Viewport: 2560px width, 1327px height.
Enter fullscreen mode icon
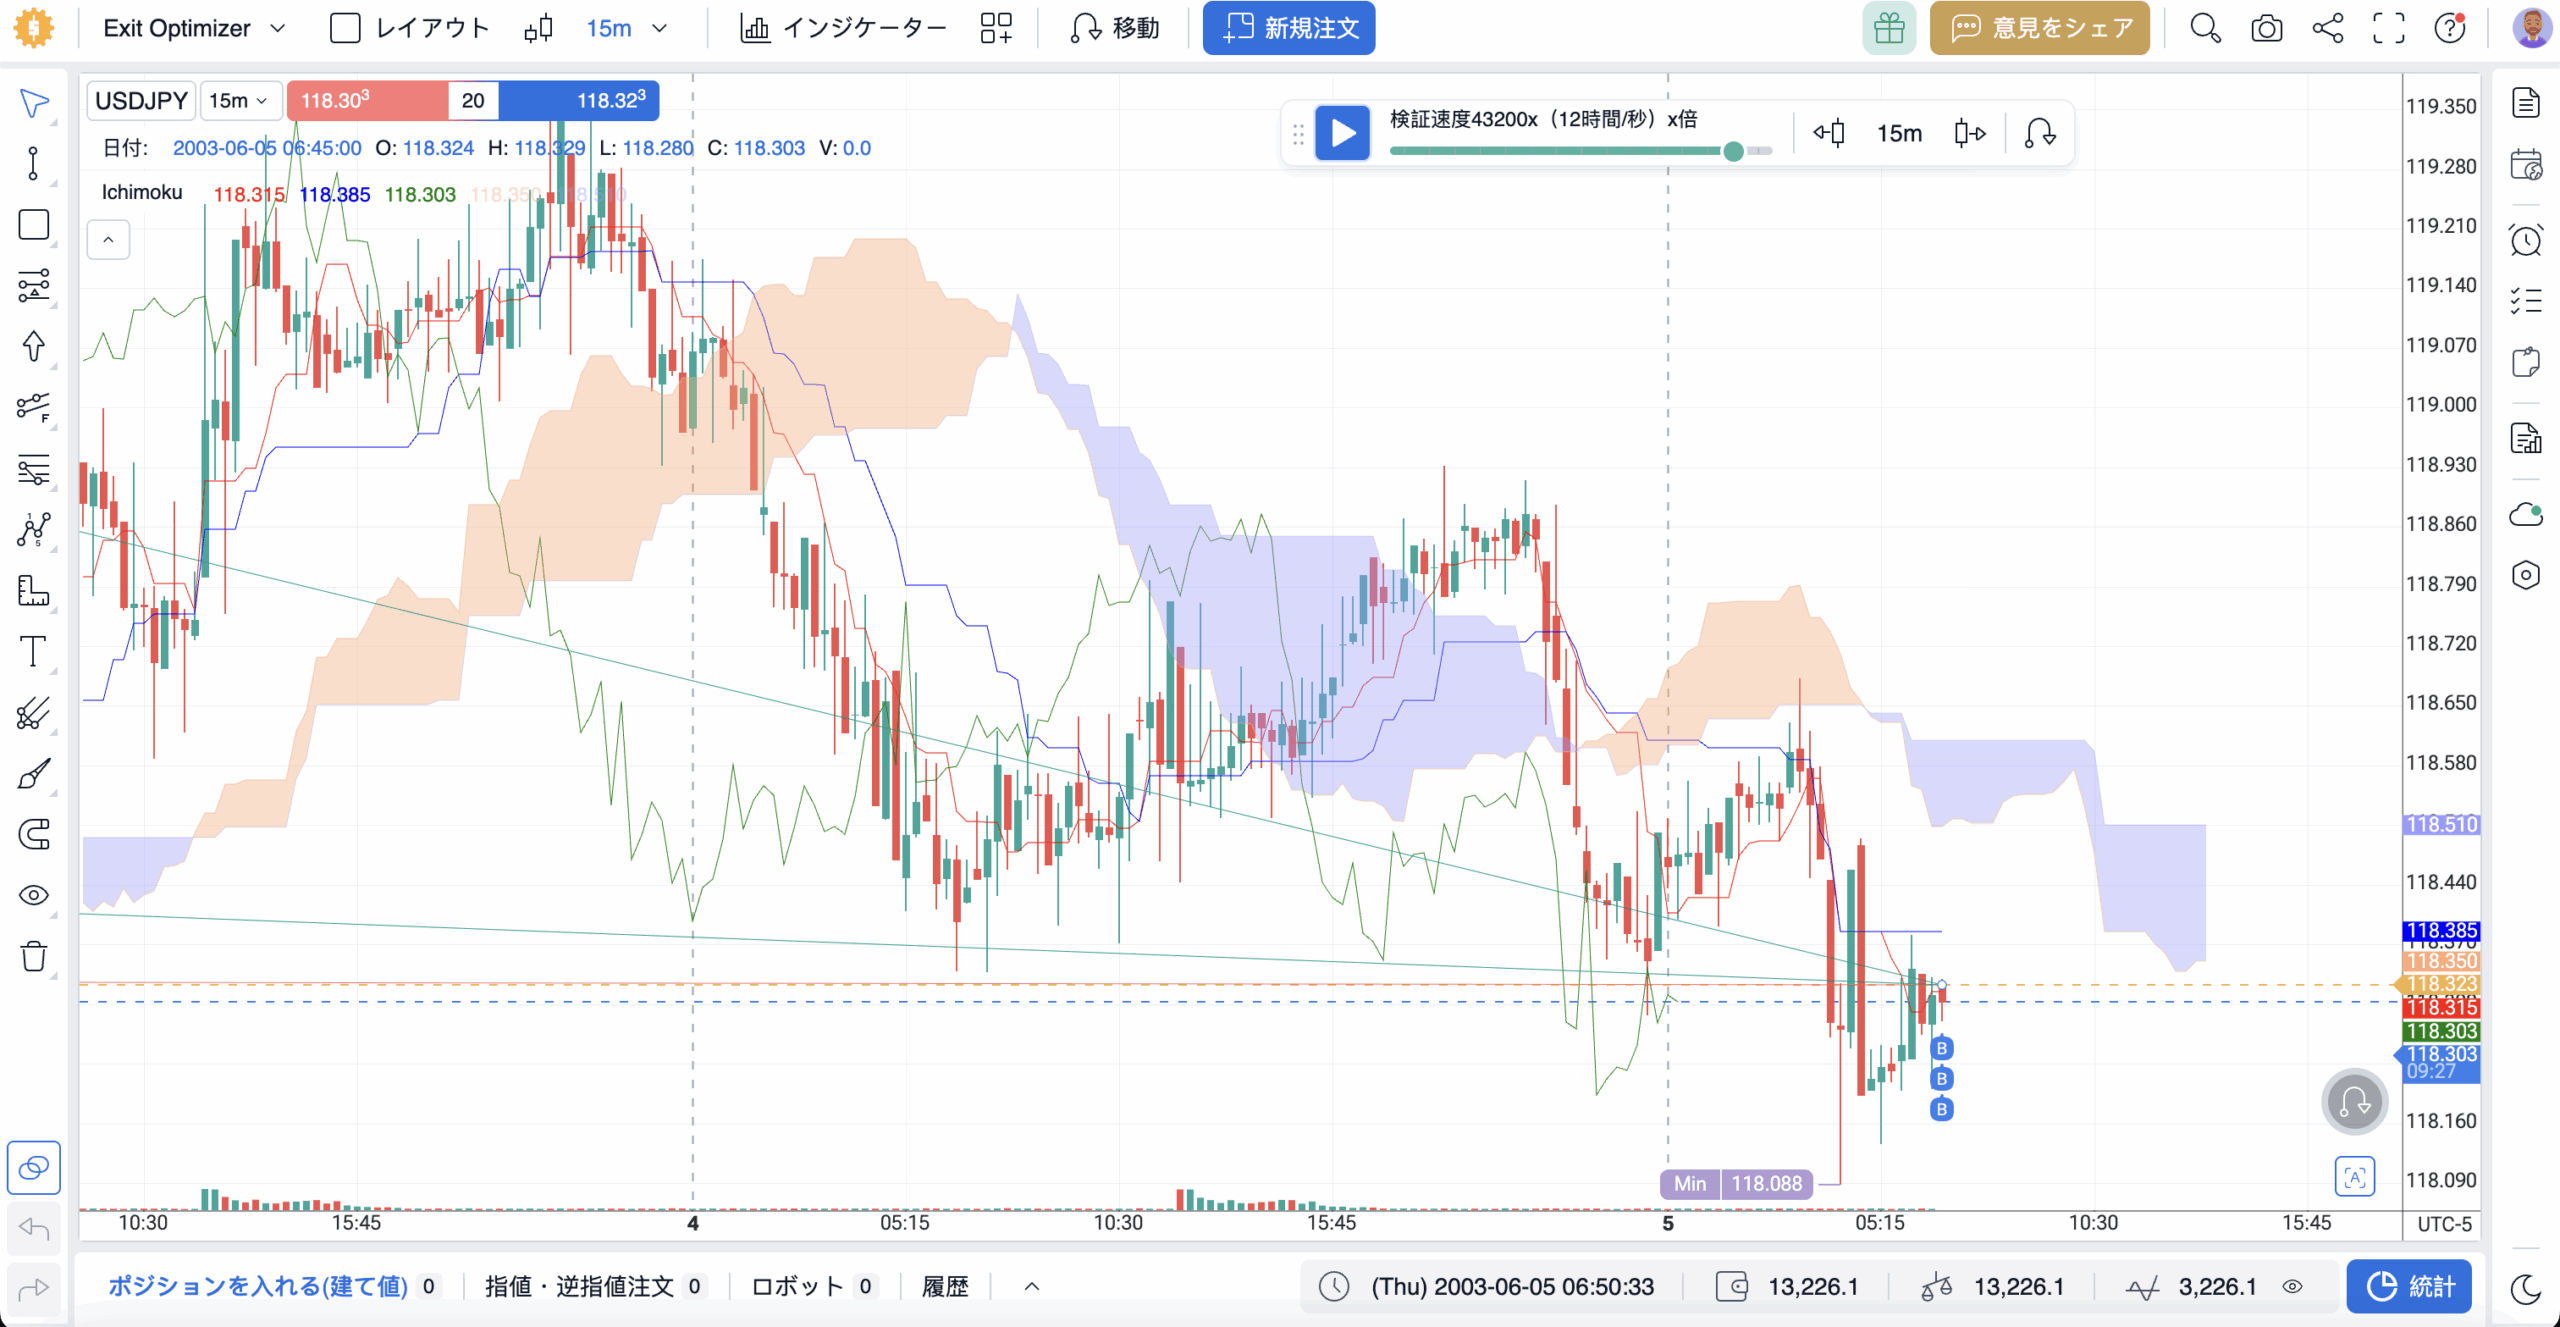2389,28
